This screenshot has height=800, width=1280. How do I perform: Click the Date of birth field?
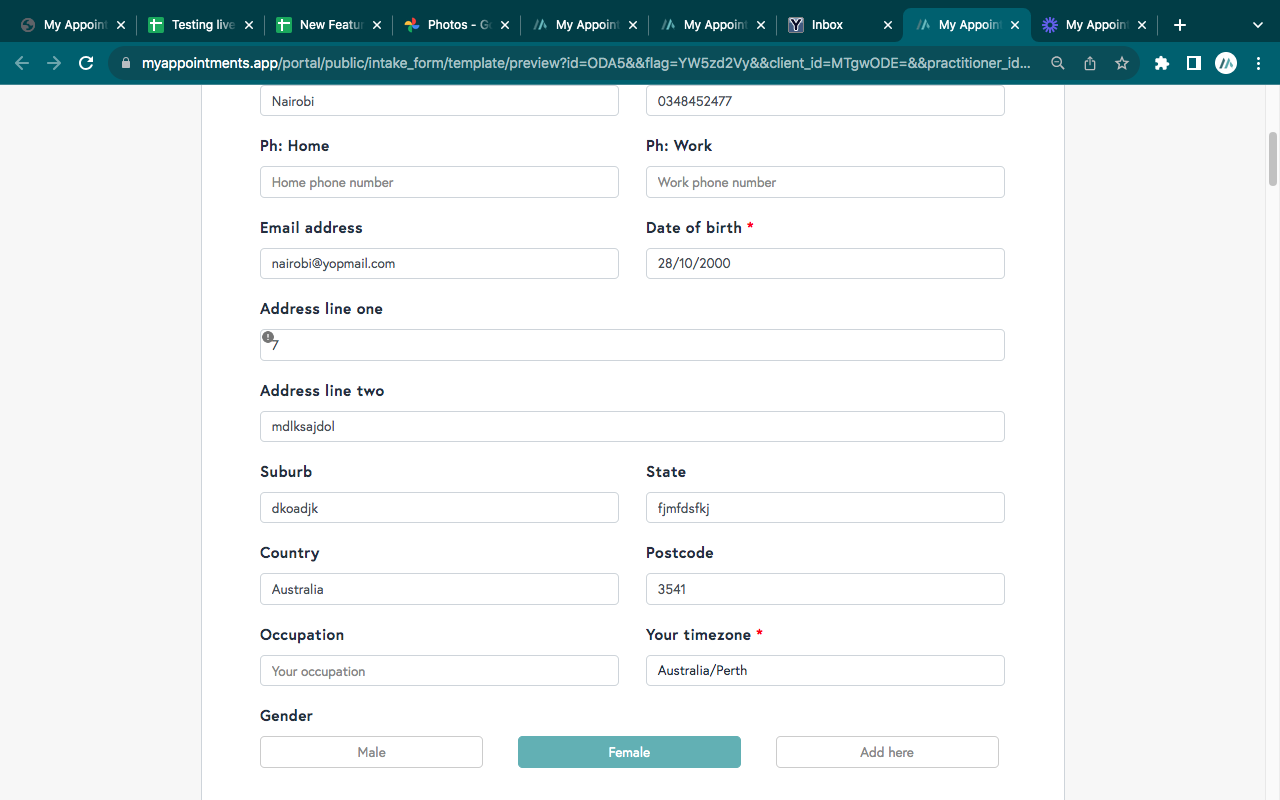click(825, 264)
